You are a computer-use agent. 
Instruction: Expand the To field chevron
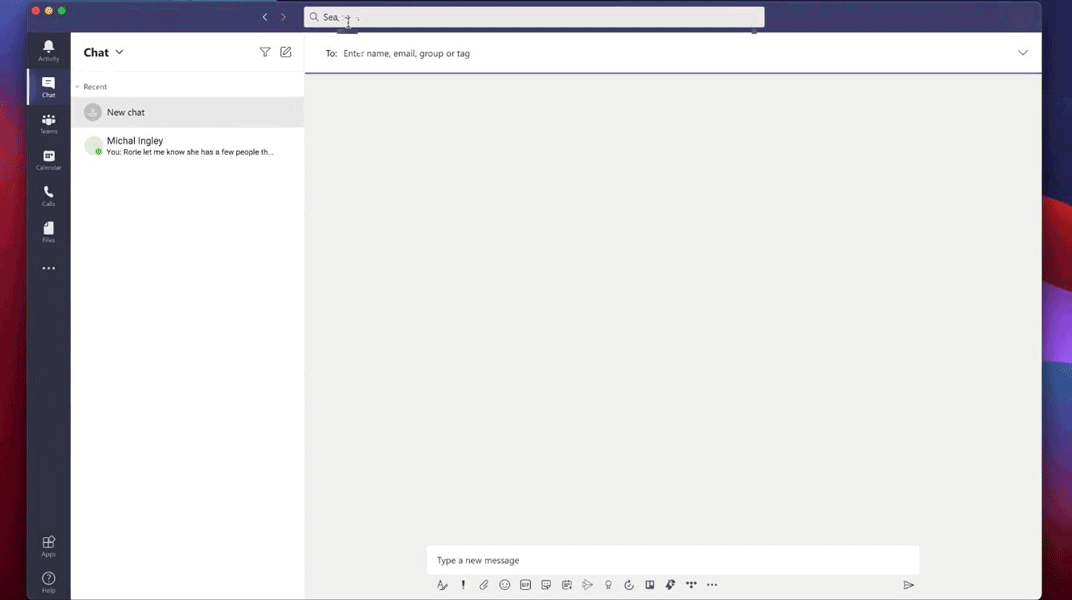[x=1023, y=53]
